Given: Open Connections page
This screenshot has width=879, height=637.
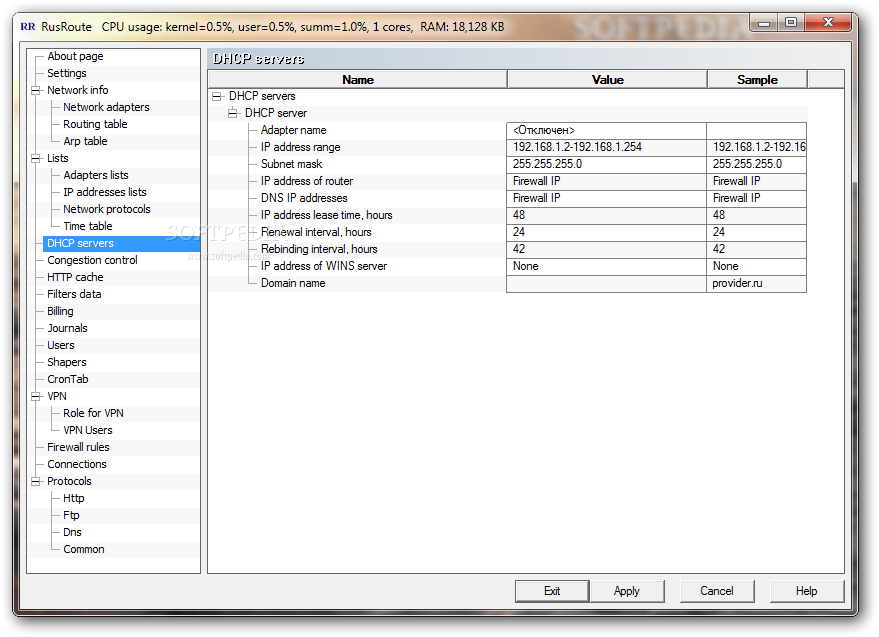Looking at the screenshot, I should coord(77,464).
